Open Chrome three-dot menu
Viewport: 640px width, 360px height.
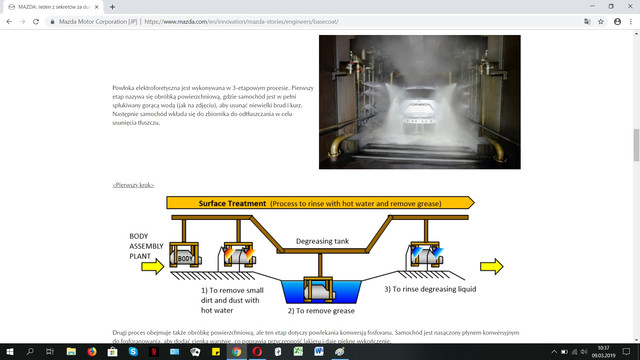pos(631,22)
